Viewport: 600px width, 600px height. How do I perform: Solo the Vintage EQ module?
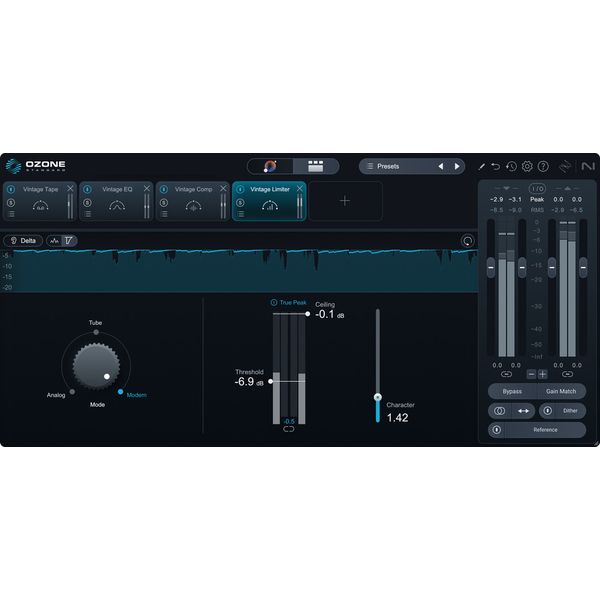(87, 203)
